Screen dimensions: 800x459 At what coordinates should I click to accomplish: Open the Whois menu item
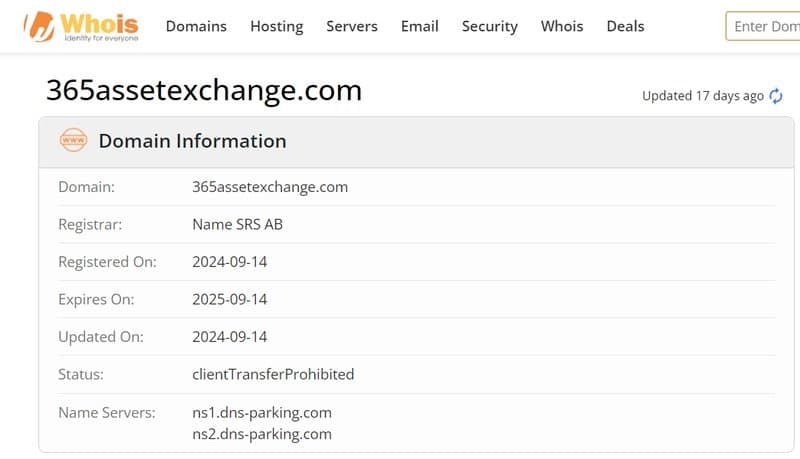coord(562,26)
